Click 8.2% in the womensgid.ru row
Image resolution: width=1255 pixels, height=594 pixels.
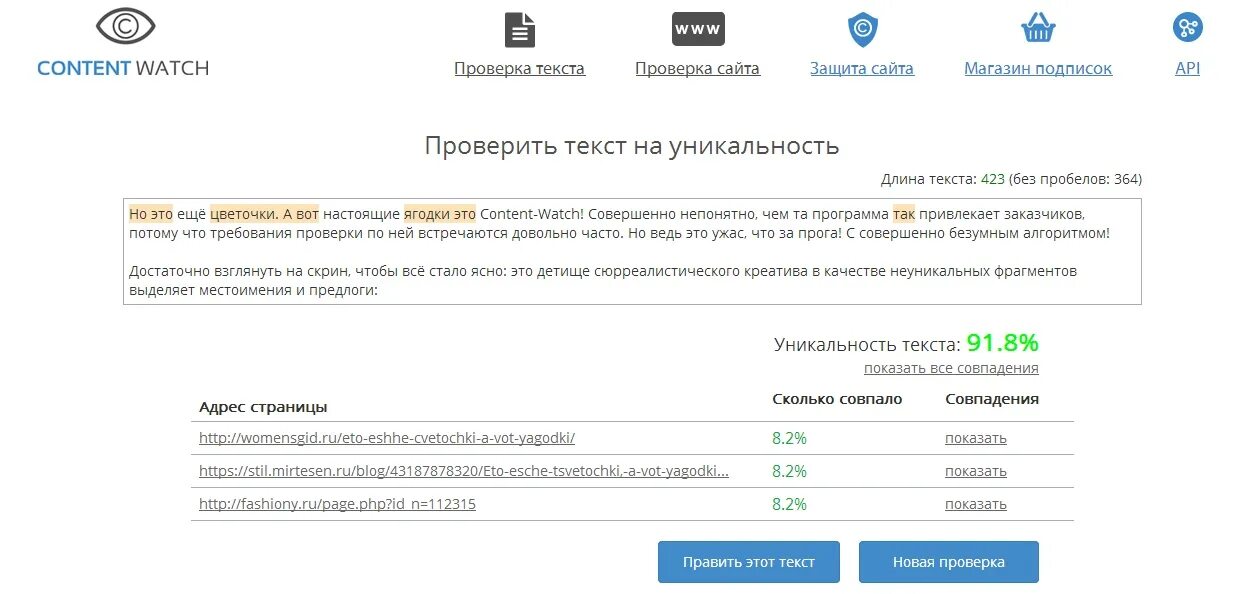(789, 438)
